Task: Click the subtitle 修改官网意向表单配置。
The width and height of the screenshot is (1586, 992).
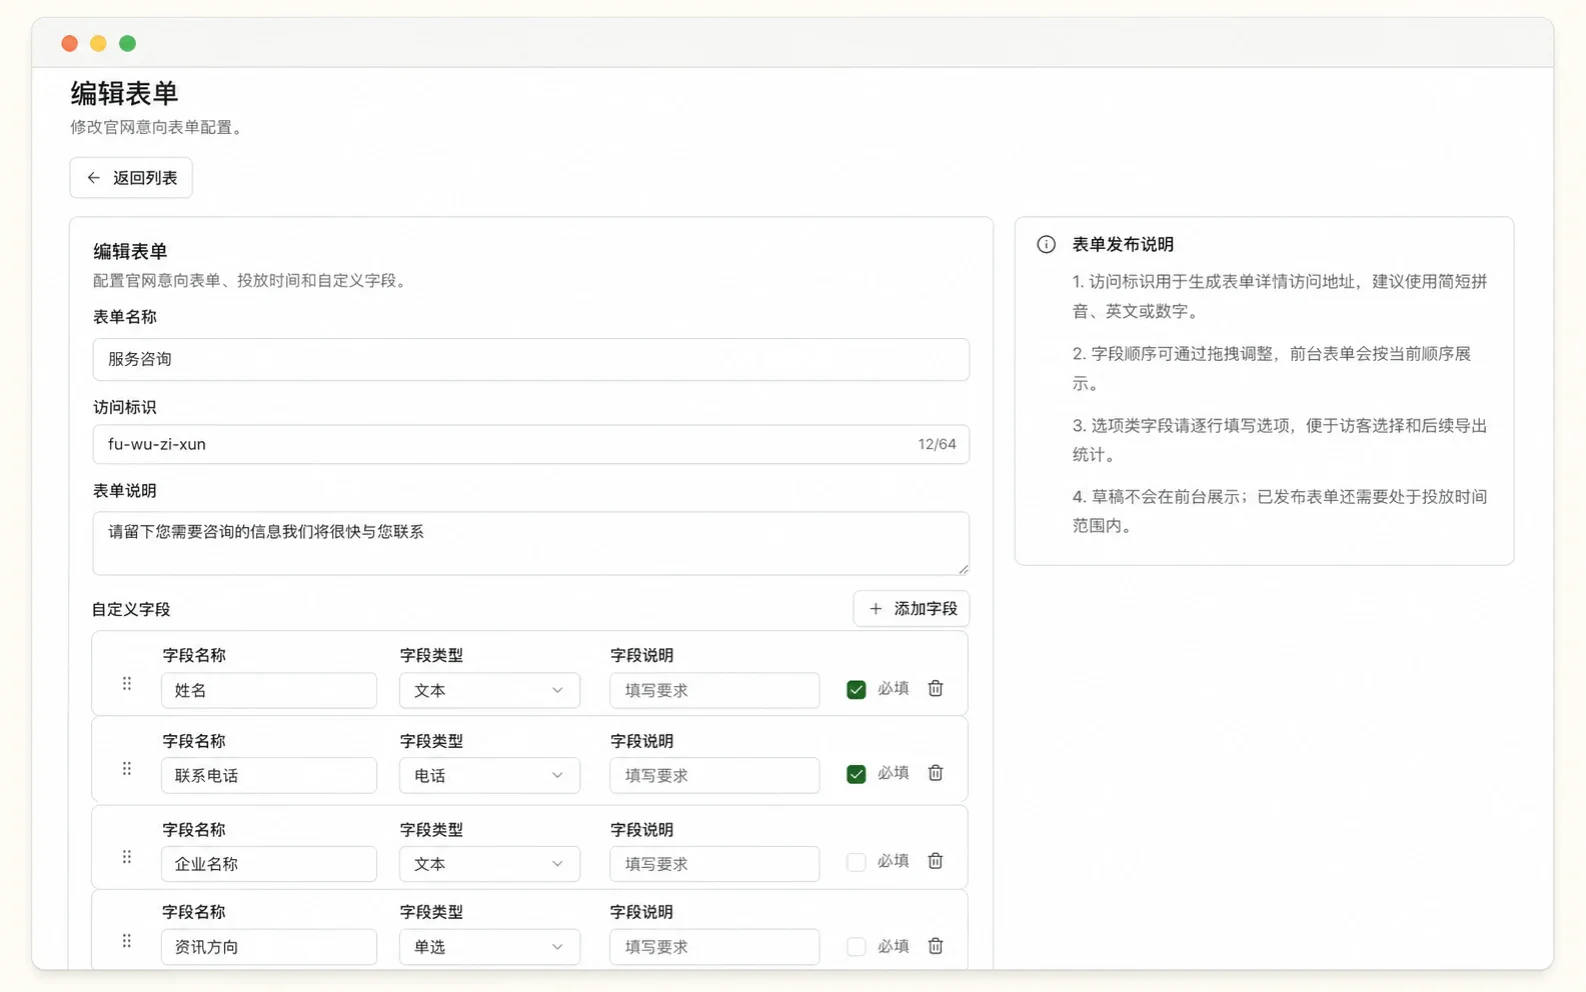Action: click(159, 127)
